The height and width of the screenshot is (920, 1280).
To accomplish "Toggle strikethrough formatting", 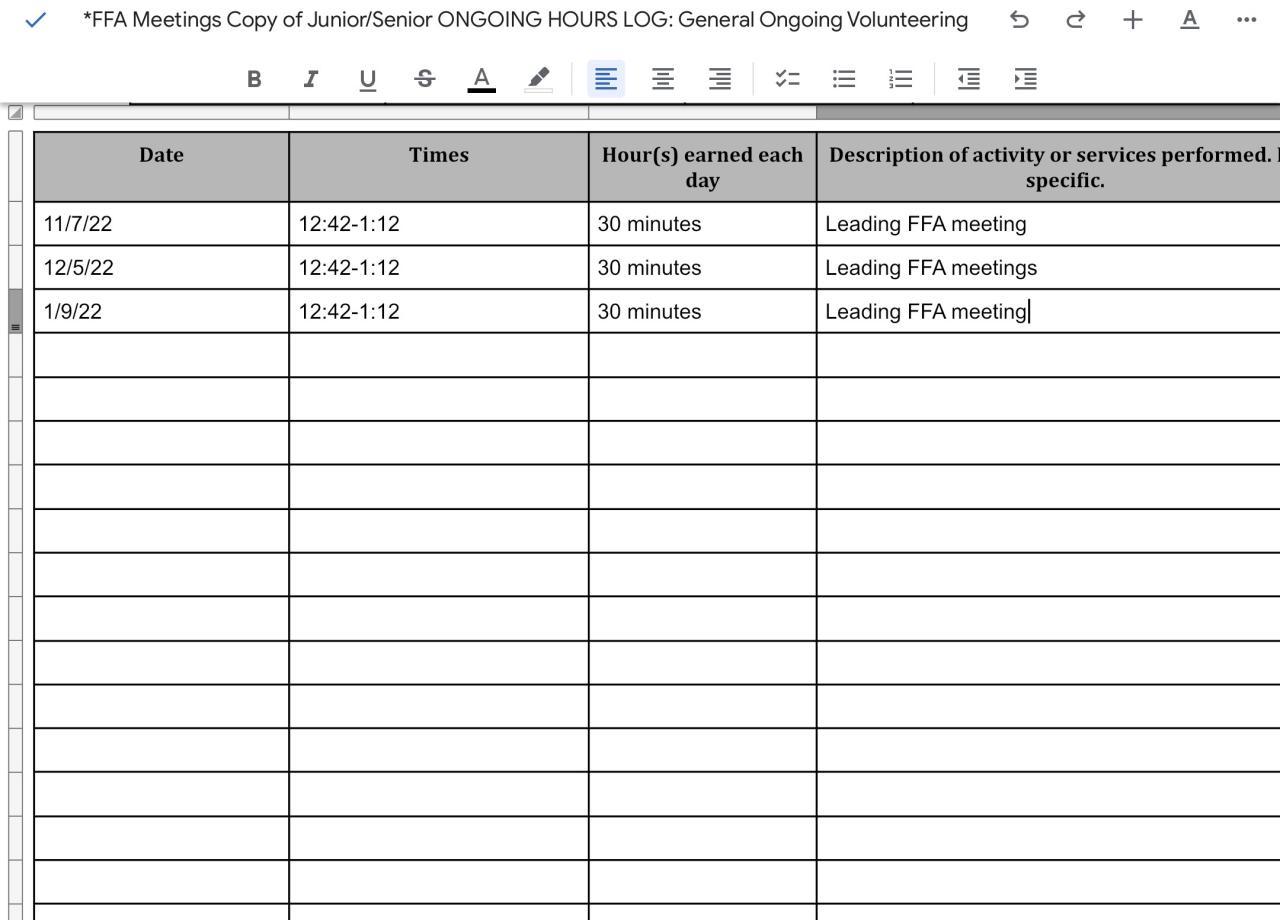I will click(425, 79).
